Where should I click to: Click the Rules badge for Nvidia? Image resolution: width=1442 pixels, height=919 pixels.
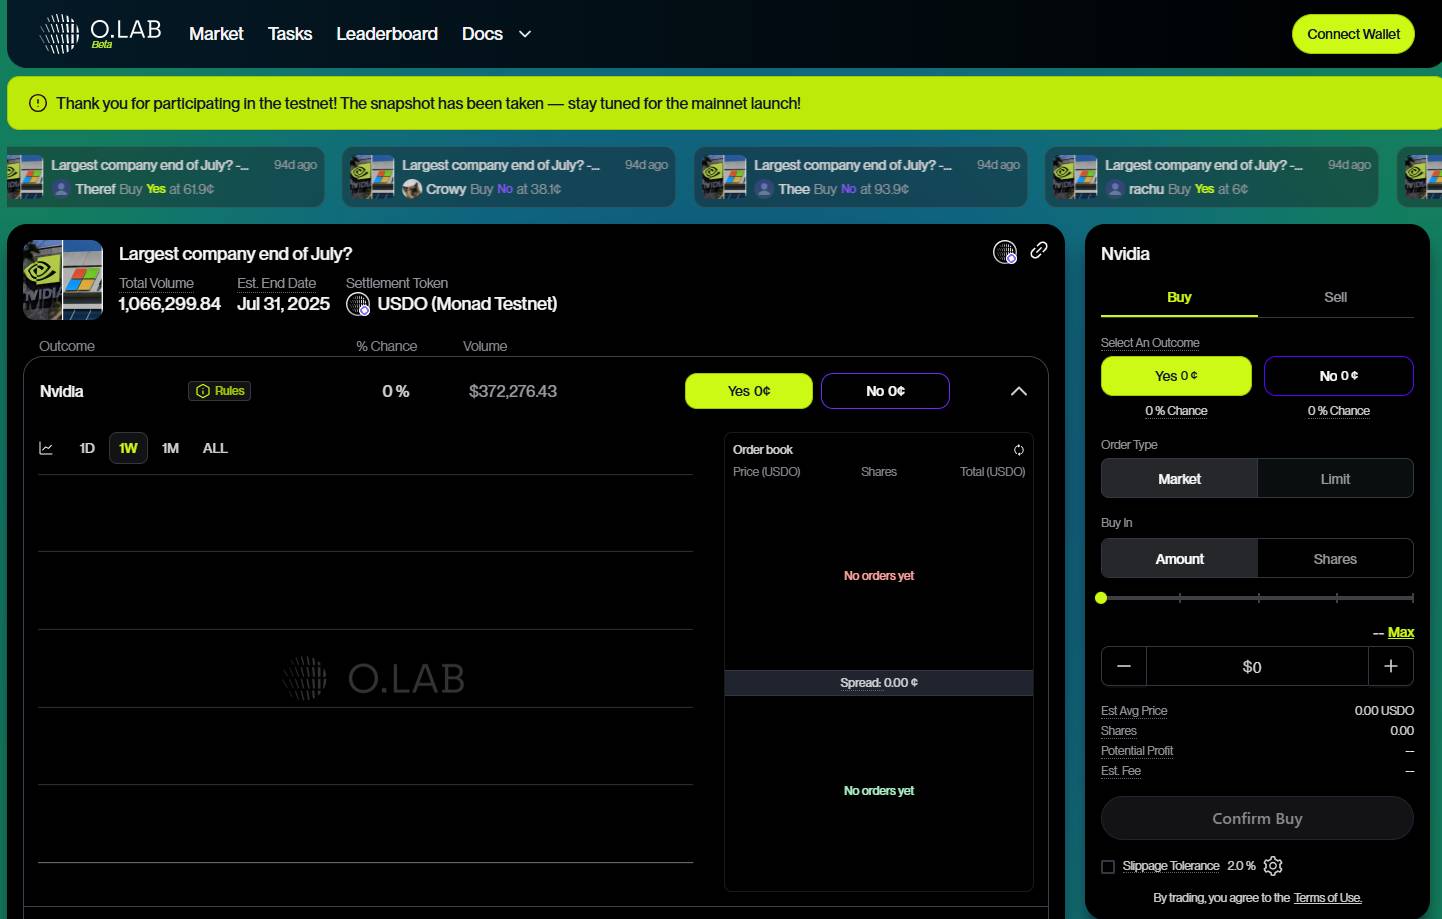220,391
